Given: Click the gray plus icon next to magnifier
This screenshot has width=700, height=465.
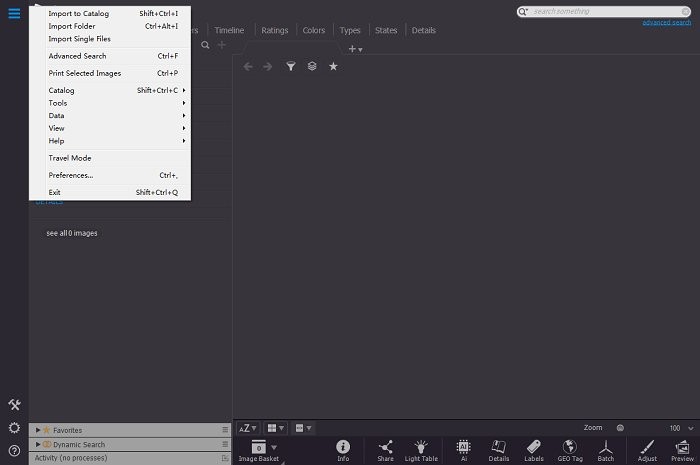Looking at the screenshot, I should click(221, 45).
